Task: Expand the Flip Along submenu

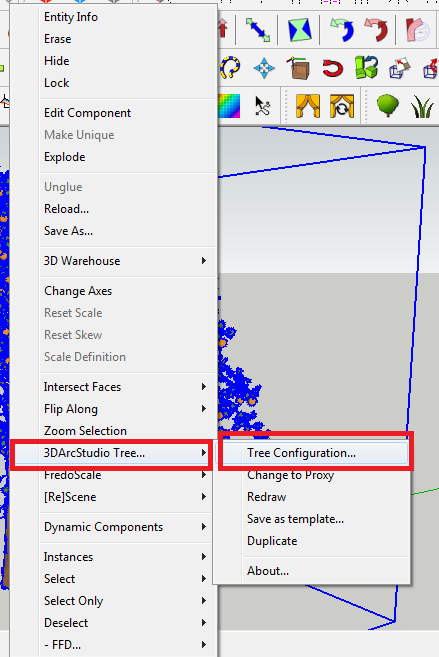Action: pyautogui.click(x=127, y=409)
